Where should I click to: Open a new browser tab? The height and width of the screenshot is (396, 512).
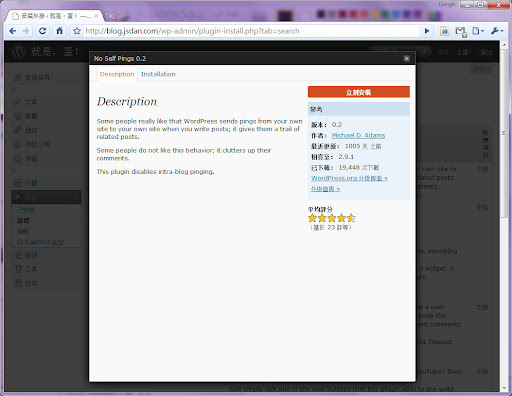110,16
